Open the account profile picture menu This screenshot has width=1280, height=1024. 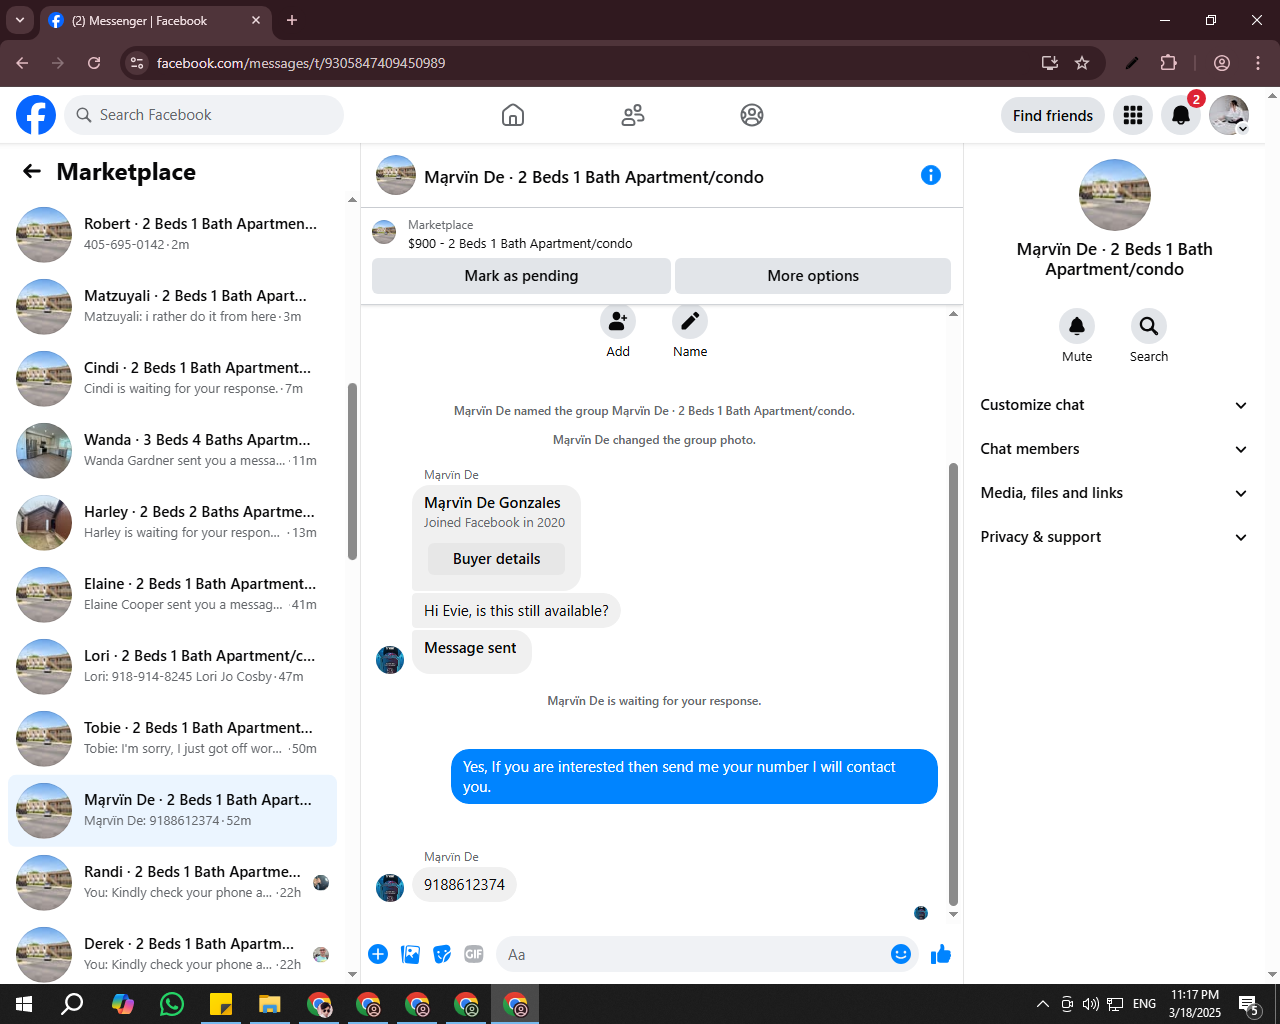1229,115
